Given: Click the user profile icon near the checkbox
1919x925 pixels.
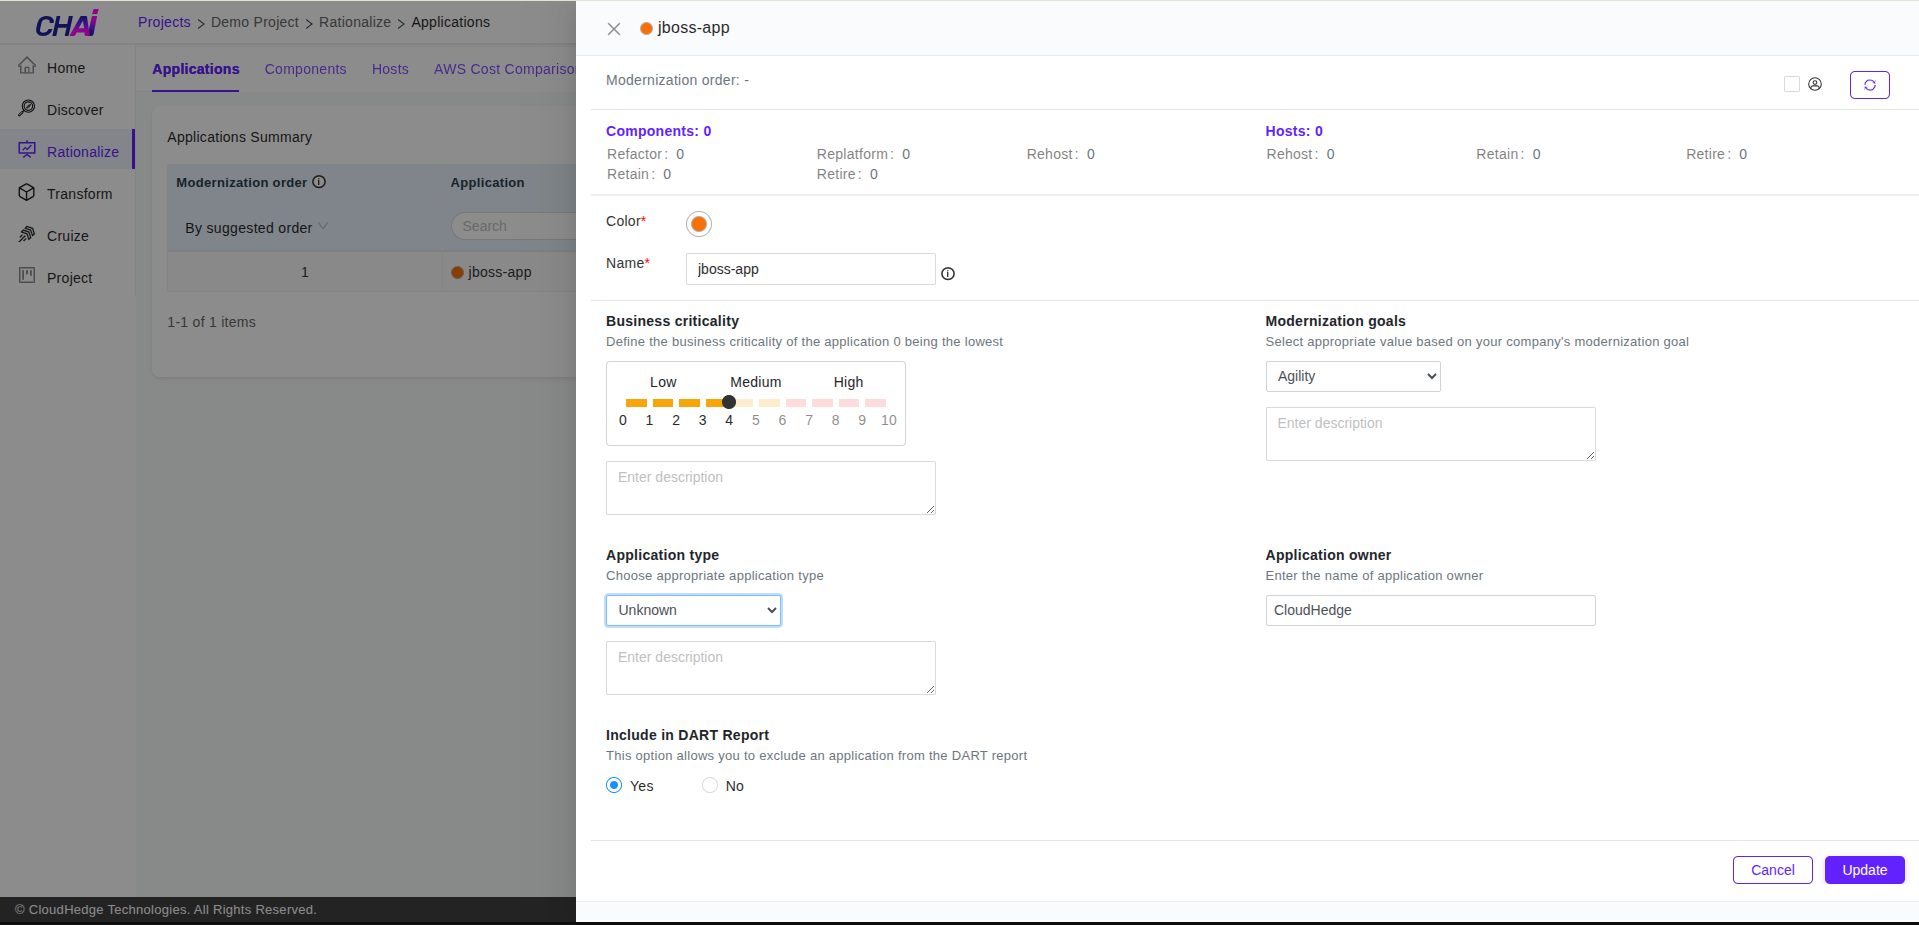Looking at the screenshot, I should (1815, 84).
